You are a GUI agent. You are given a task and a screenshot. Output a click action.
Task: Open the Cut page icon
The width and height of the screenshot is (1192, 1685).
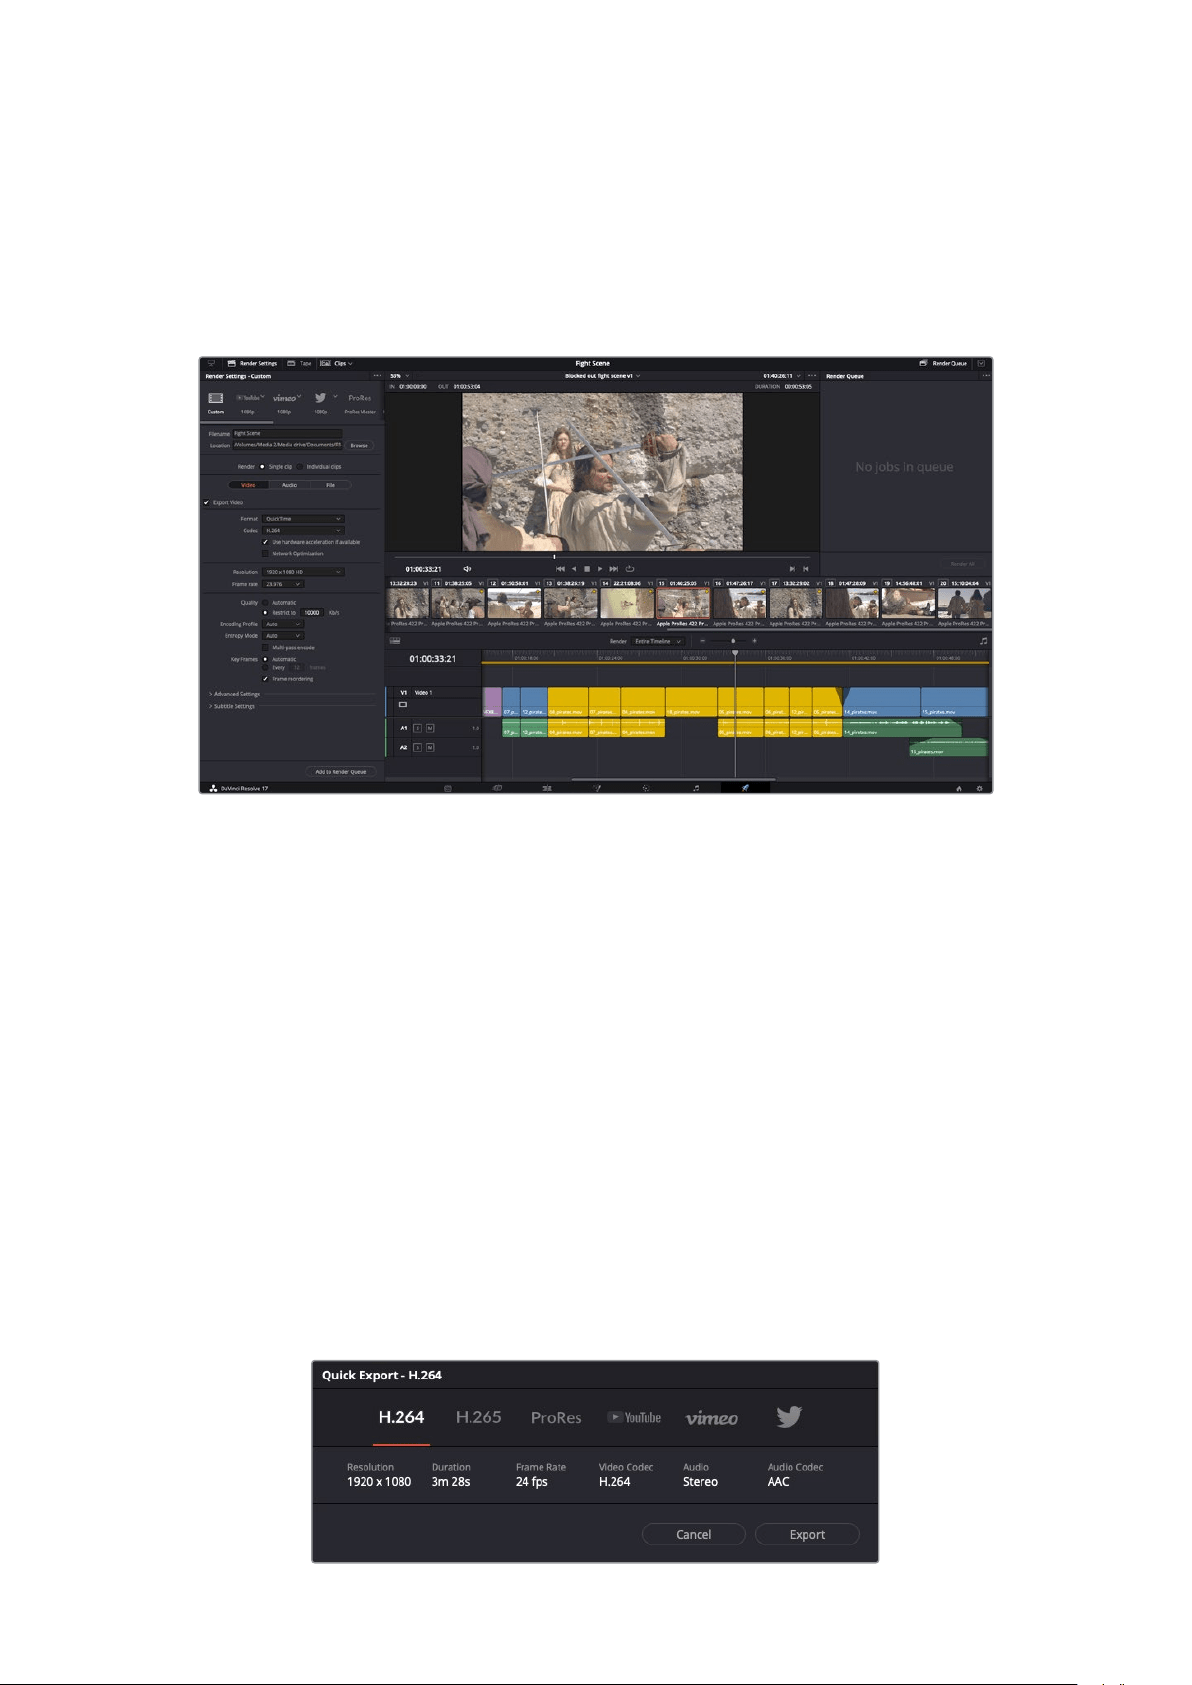click(497, 788)
